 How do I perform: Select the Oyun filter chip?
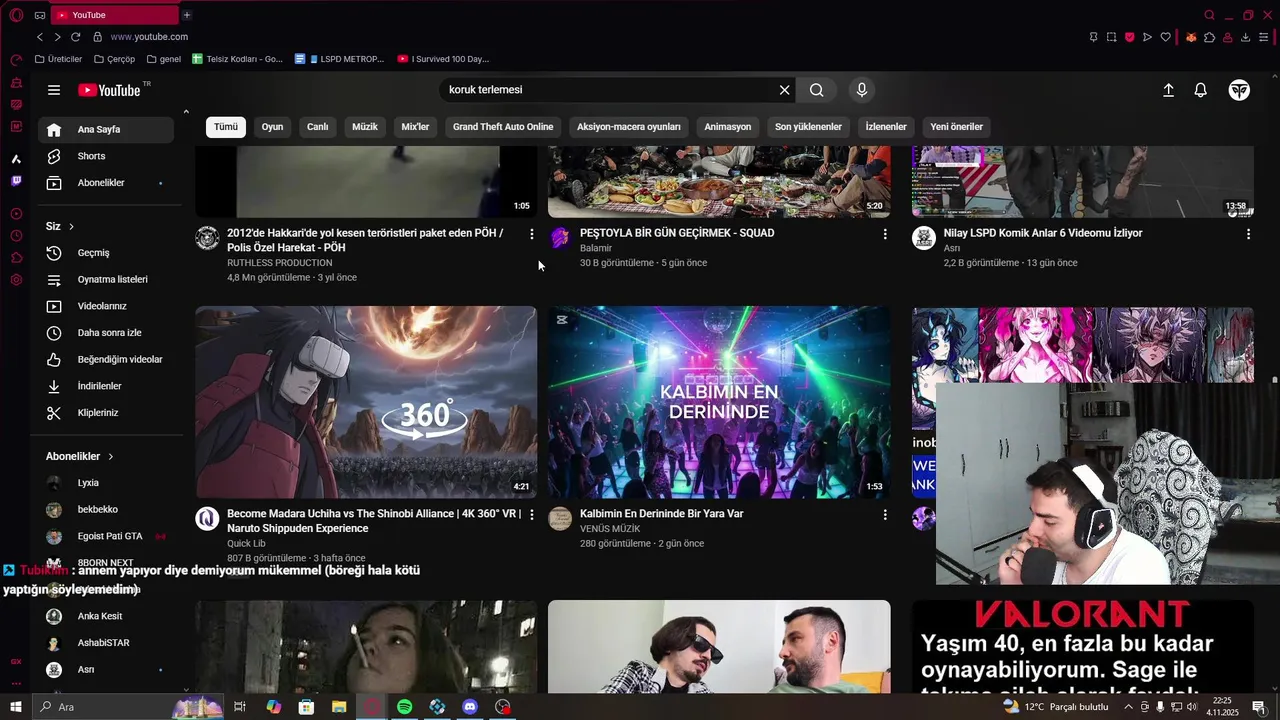click(272, 127)
